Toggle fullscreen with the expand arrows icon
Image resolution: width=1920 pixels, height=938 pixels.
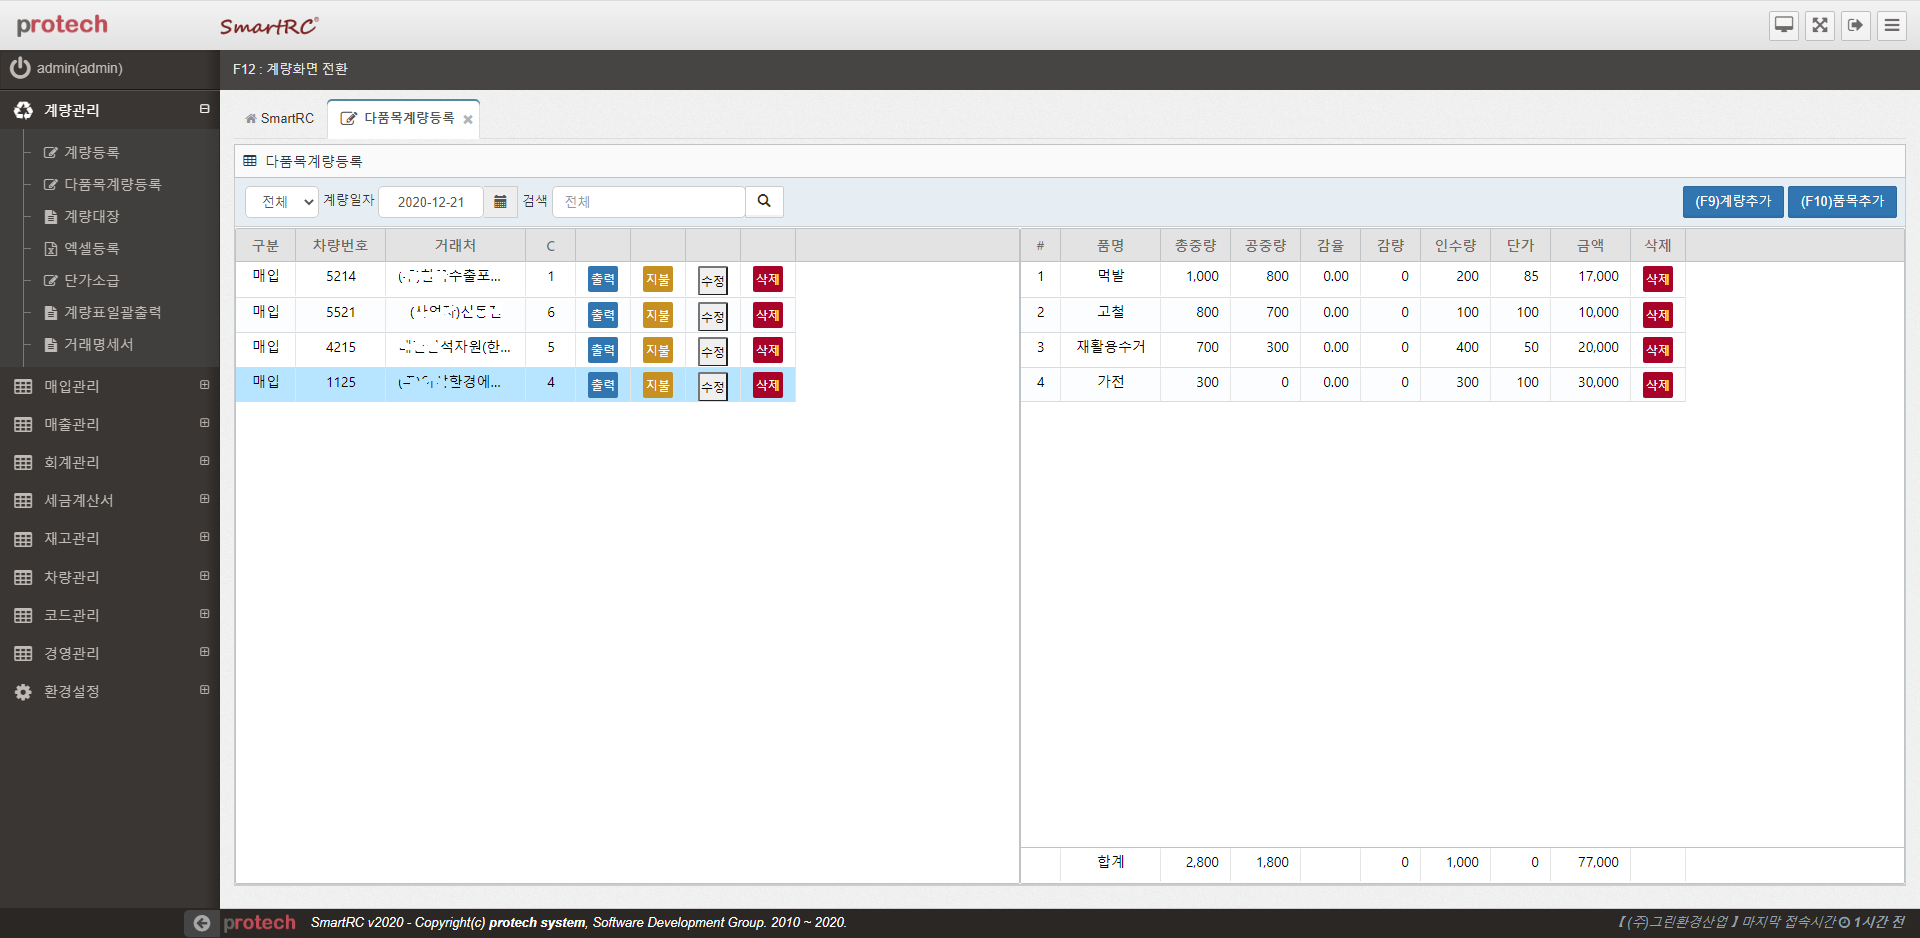point(1820,25)
